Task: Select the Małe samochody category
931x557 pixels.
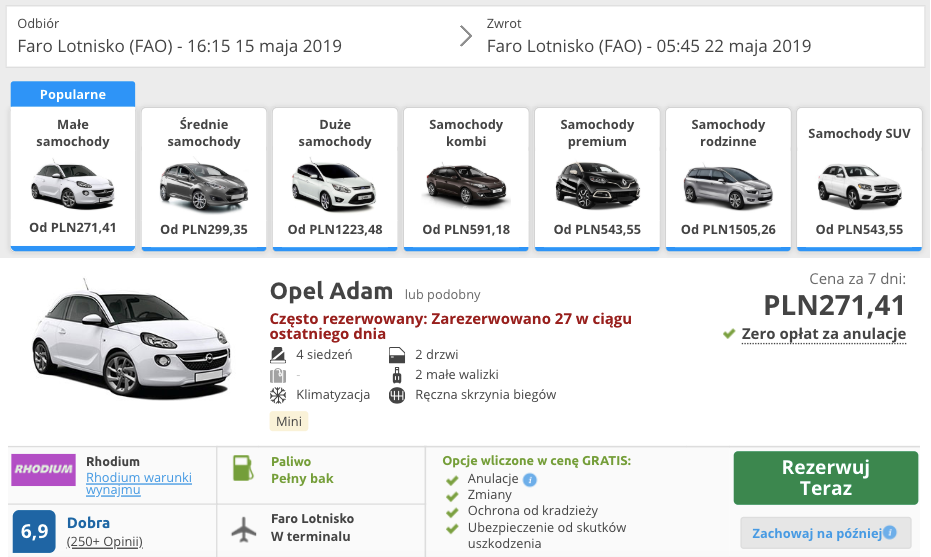Action: [73, 177]
